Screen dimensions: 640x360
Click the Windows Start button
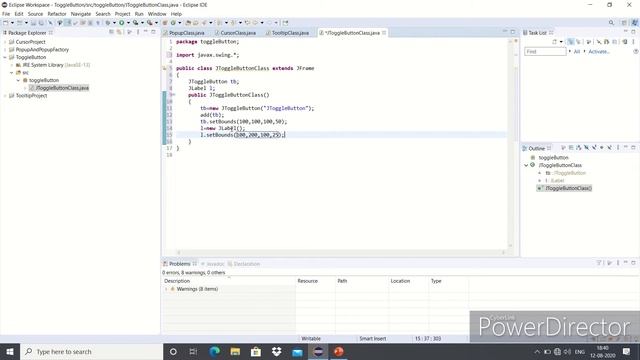click(10, 351)
